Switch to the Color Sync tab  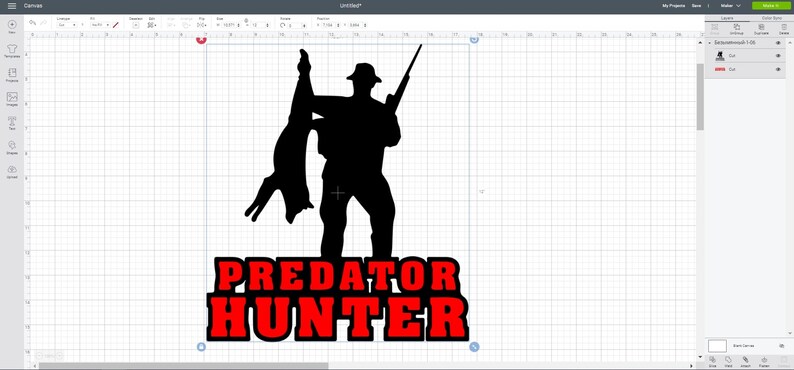[771, 18]
